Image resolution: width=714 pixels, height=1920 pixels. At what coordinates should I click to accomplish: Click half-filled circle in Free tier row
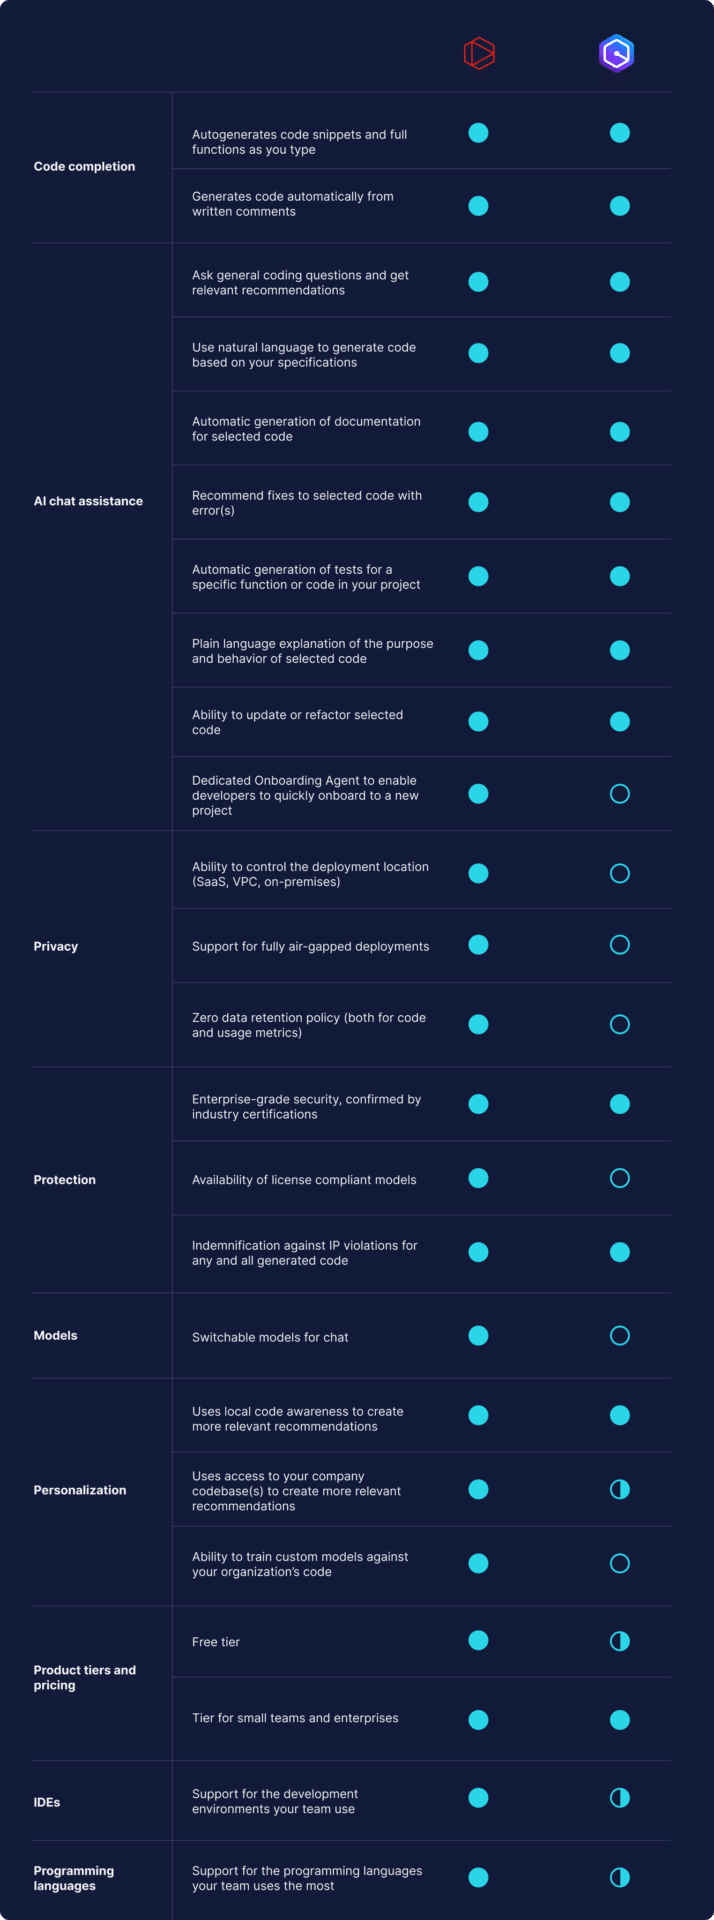pyautogui.click(x=620, y=1641)
